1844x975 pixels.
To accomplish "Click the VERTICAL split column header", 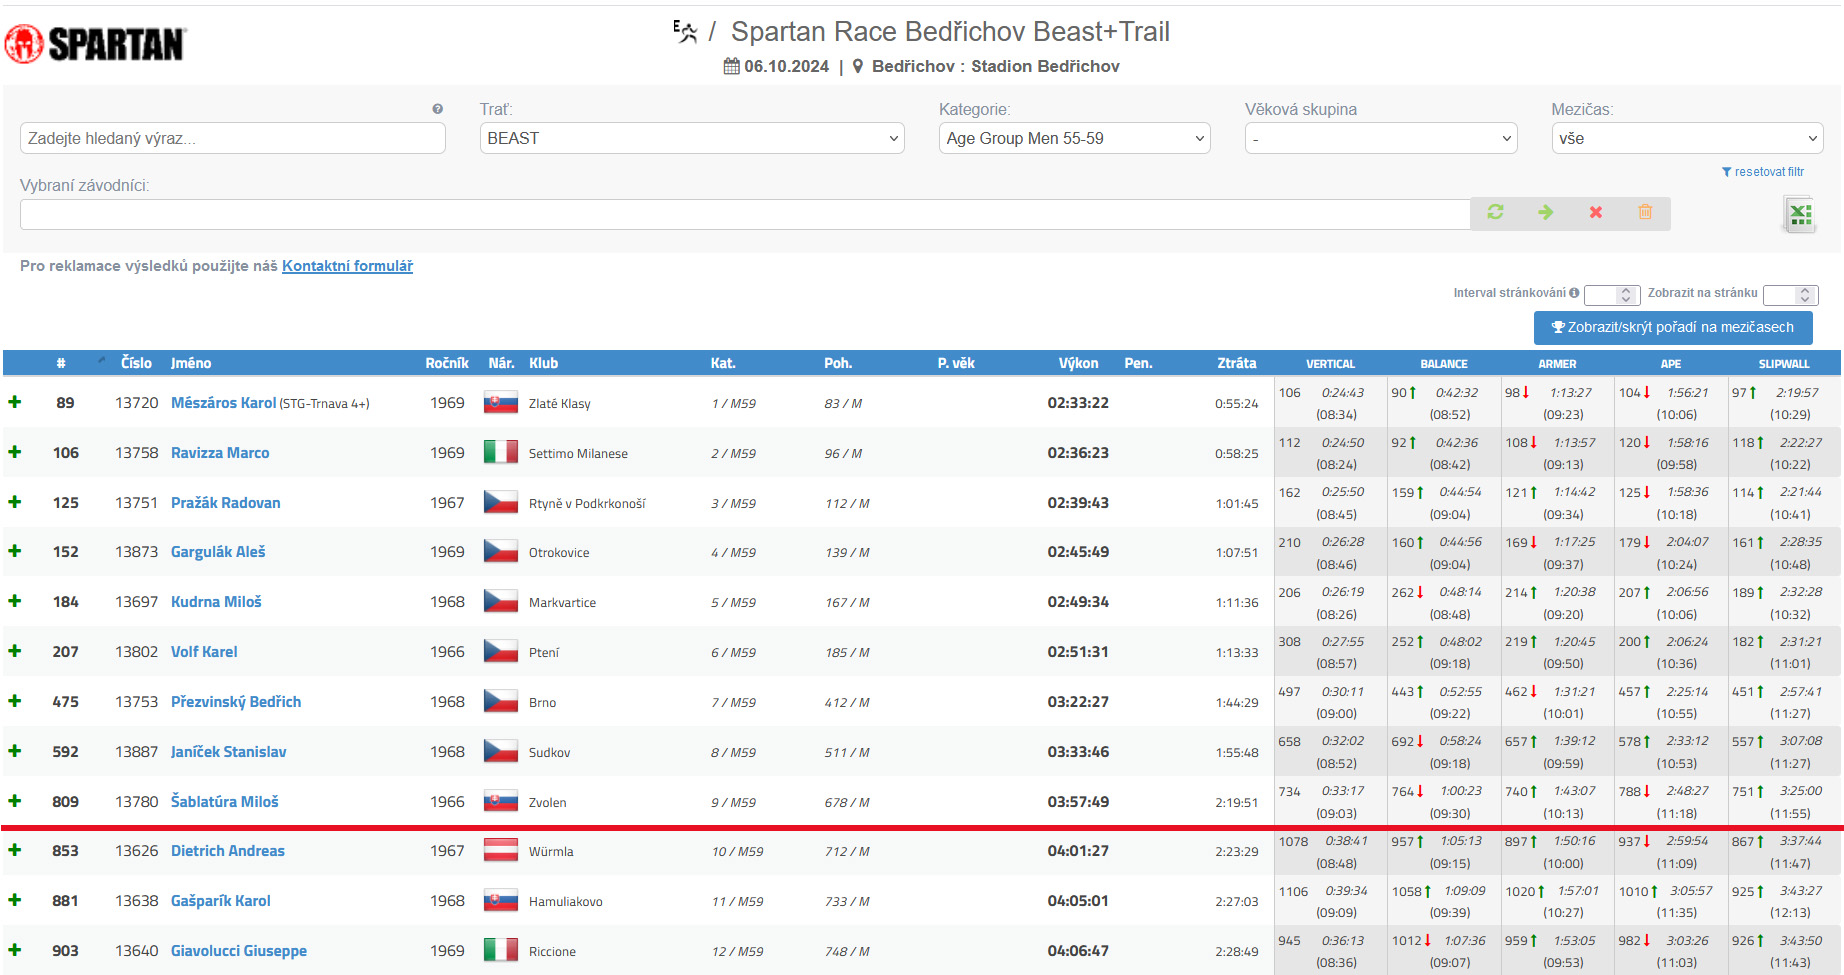I will point(1330,364).
